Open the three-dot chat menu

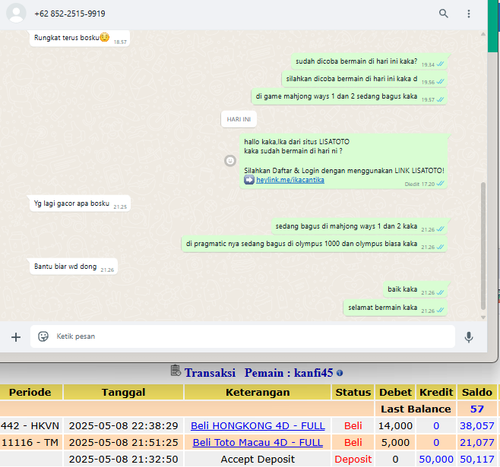coord(469,14)
